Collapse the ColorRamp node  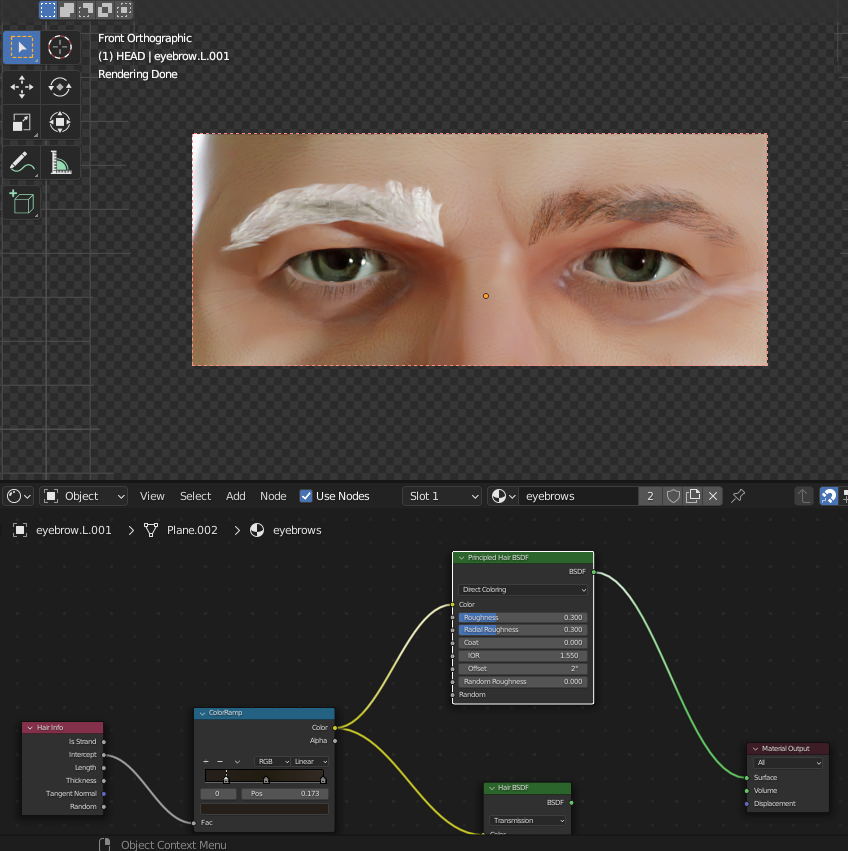click(203, 713)
